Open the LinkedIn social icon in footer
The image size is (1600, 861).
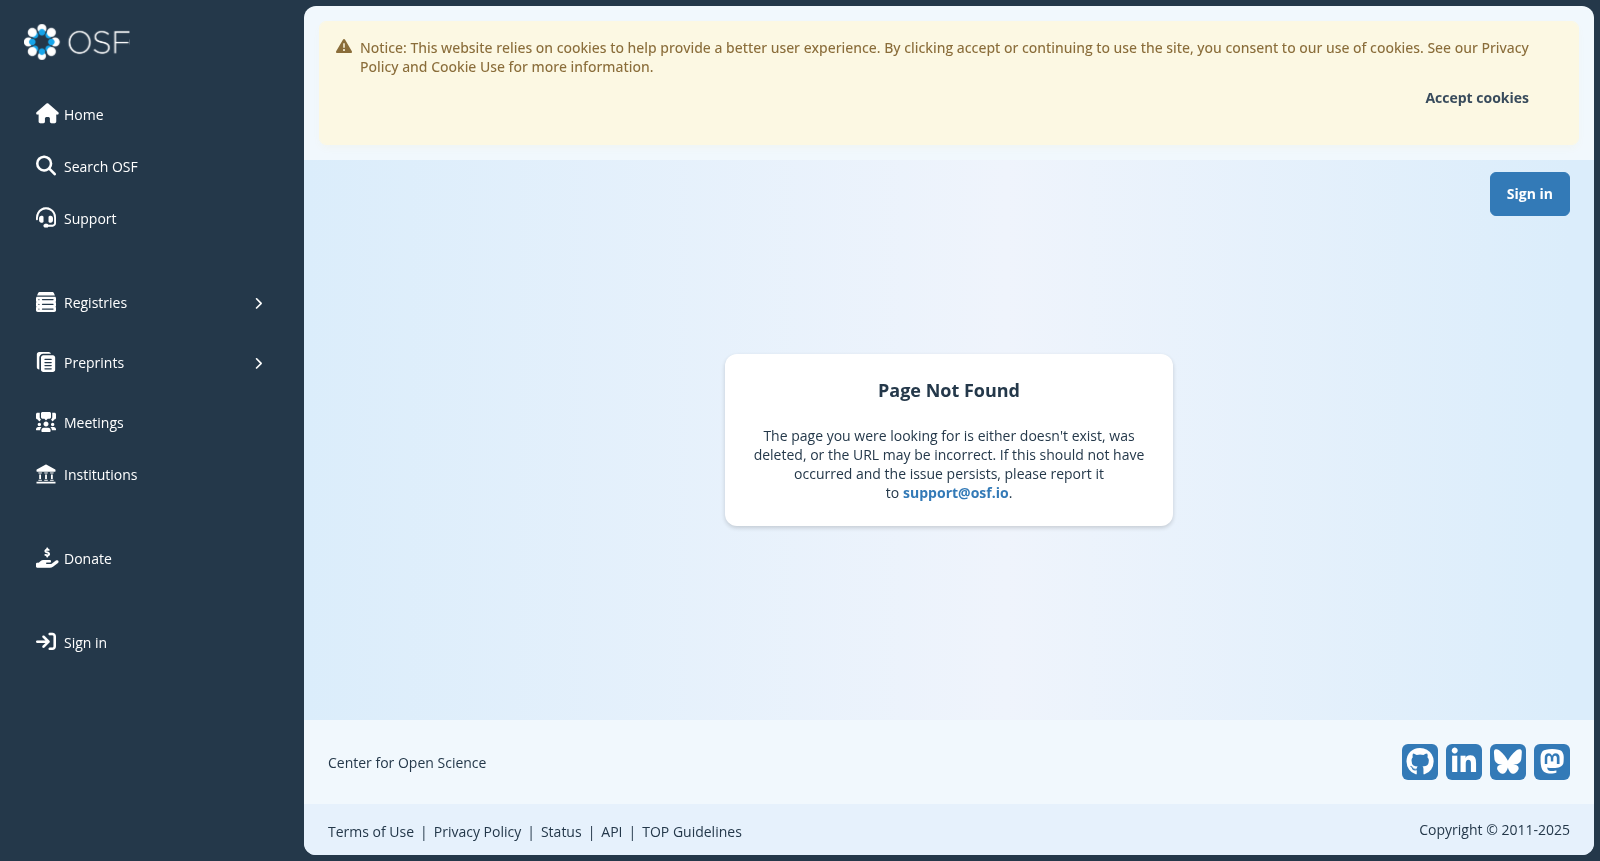point(1464,762)
